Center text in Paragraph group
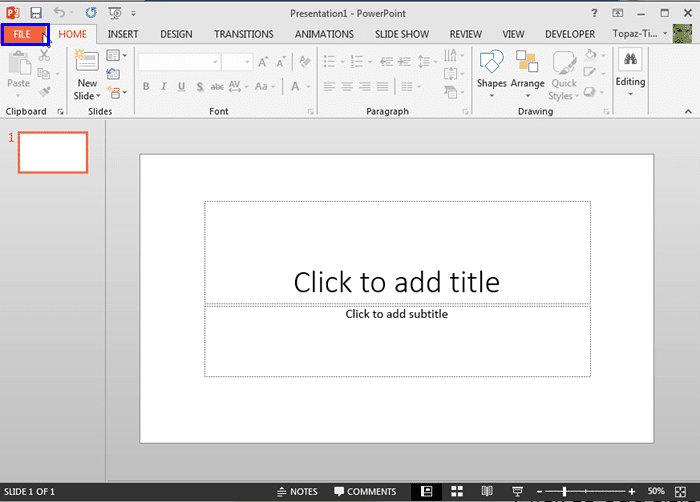This screenshot has width=700, height=502. pos(347,86)
